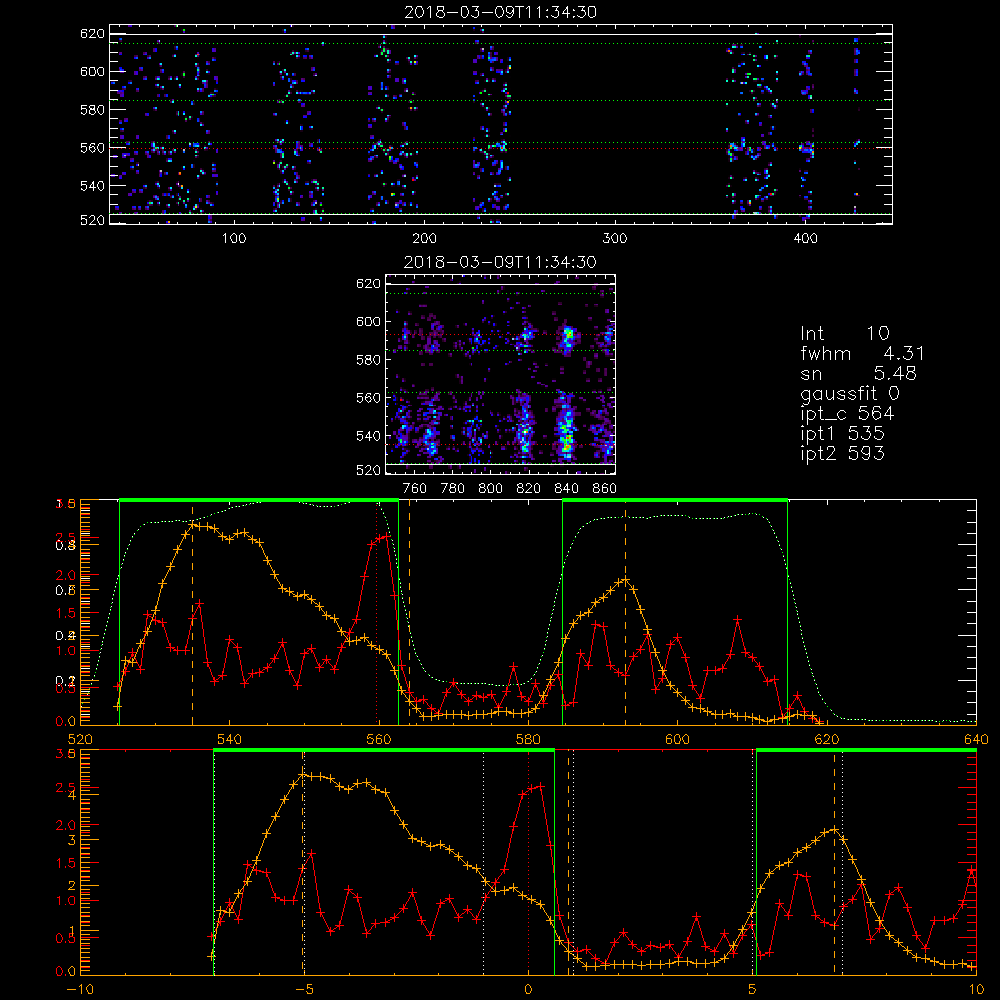Click the x-axis label 0 of bottom plot

click(528, 990)
